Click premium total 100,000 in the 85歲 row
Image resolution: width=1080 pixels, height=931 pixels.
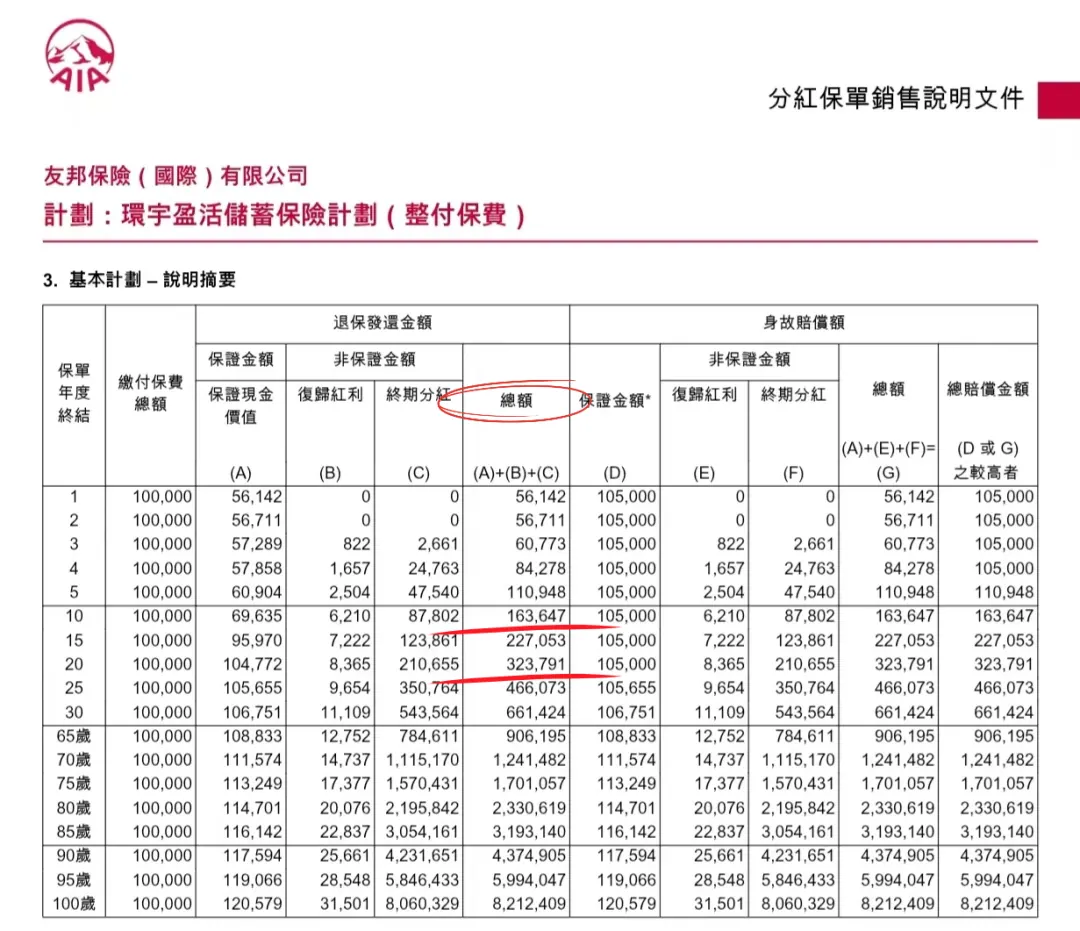pyautogui.click(x=162, y=832)
